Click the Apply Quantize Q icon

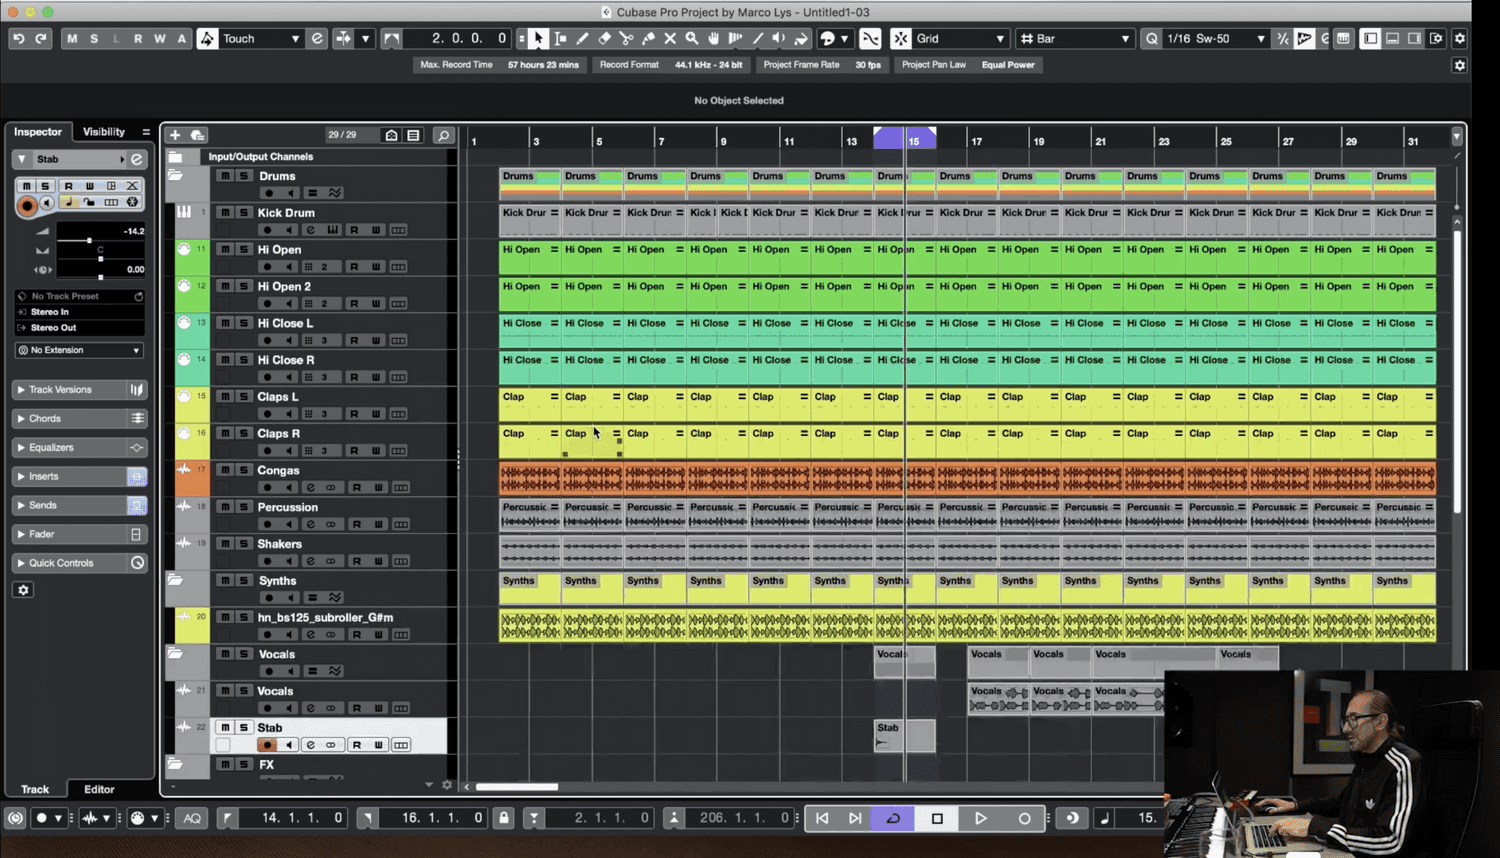pyautogui.click(x=1152, y=38)
